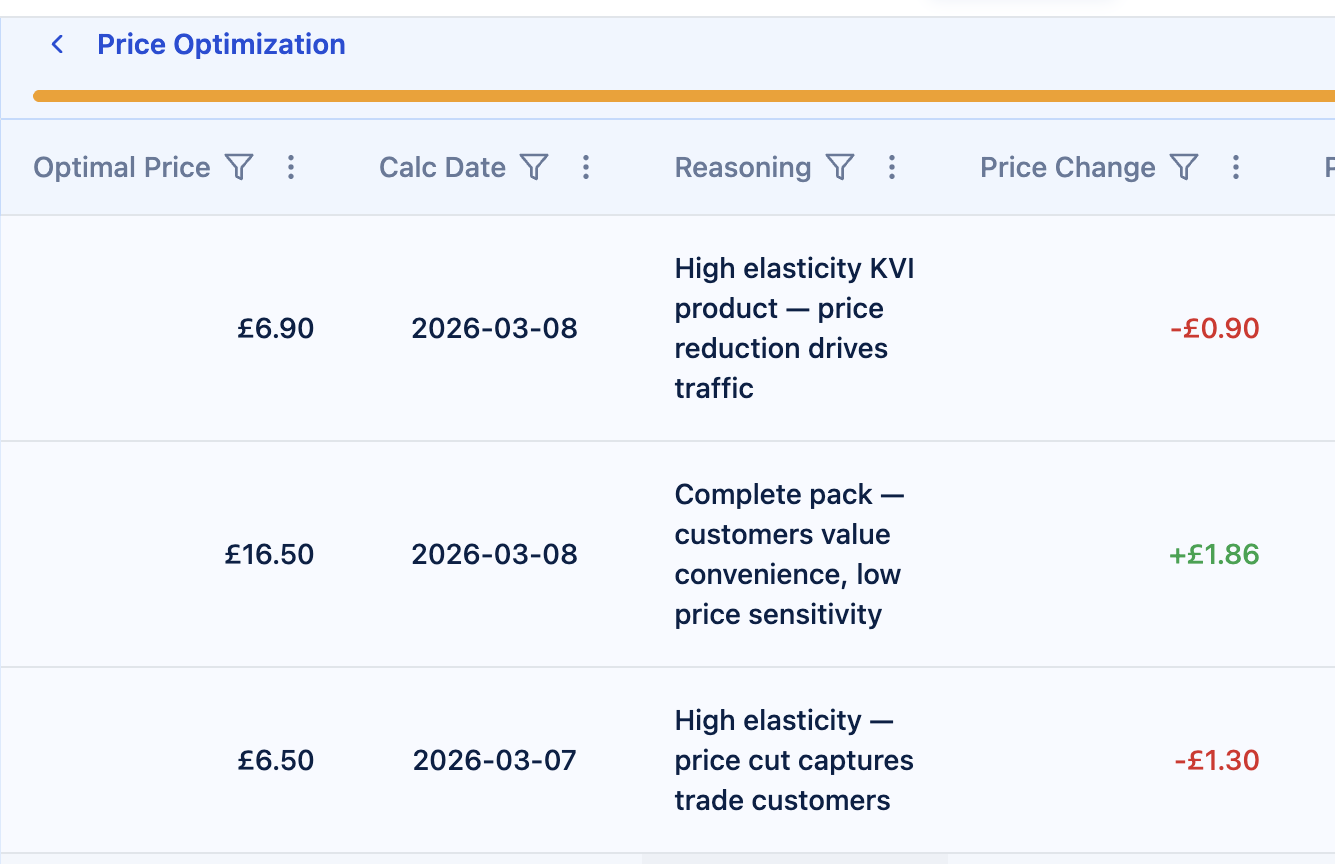Viewport: 1335px width, 864px height.
Task: Click the green +£1.86 price change value
Action: pos(1213,554)
